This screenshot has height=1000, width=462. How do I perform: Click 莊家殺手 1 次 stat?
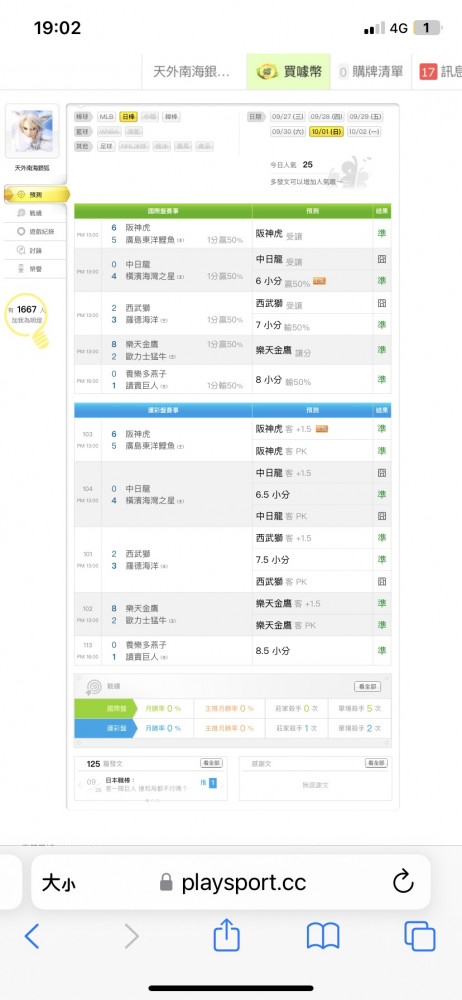pos(297,728)
